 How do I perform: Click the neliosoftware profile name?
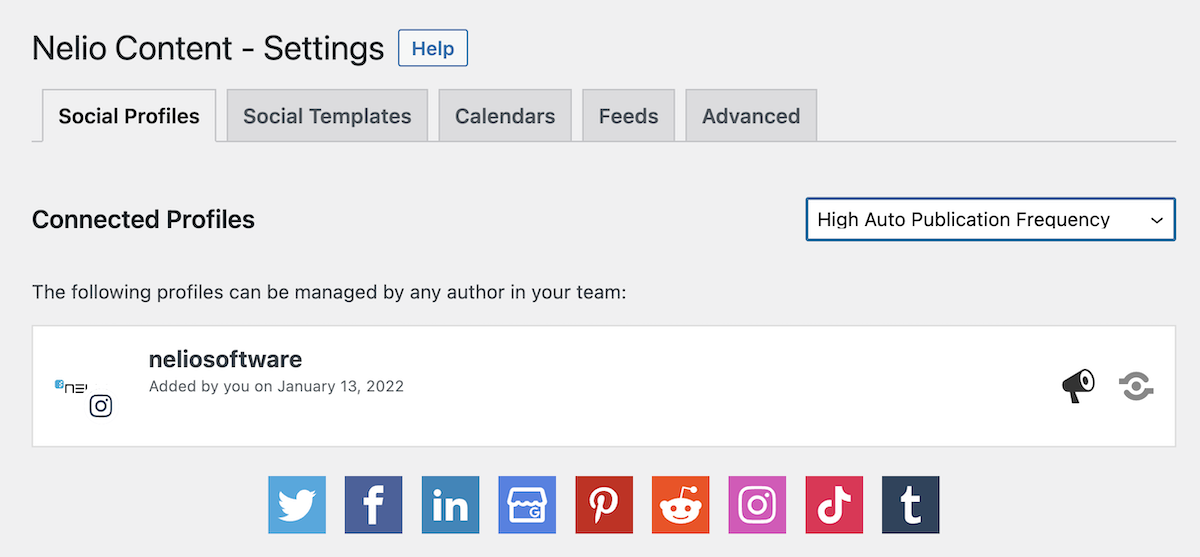click(225, 359)
